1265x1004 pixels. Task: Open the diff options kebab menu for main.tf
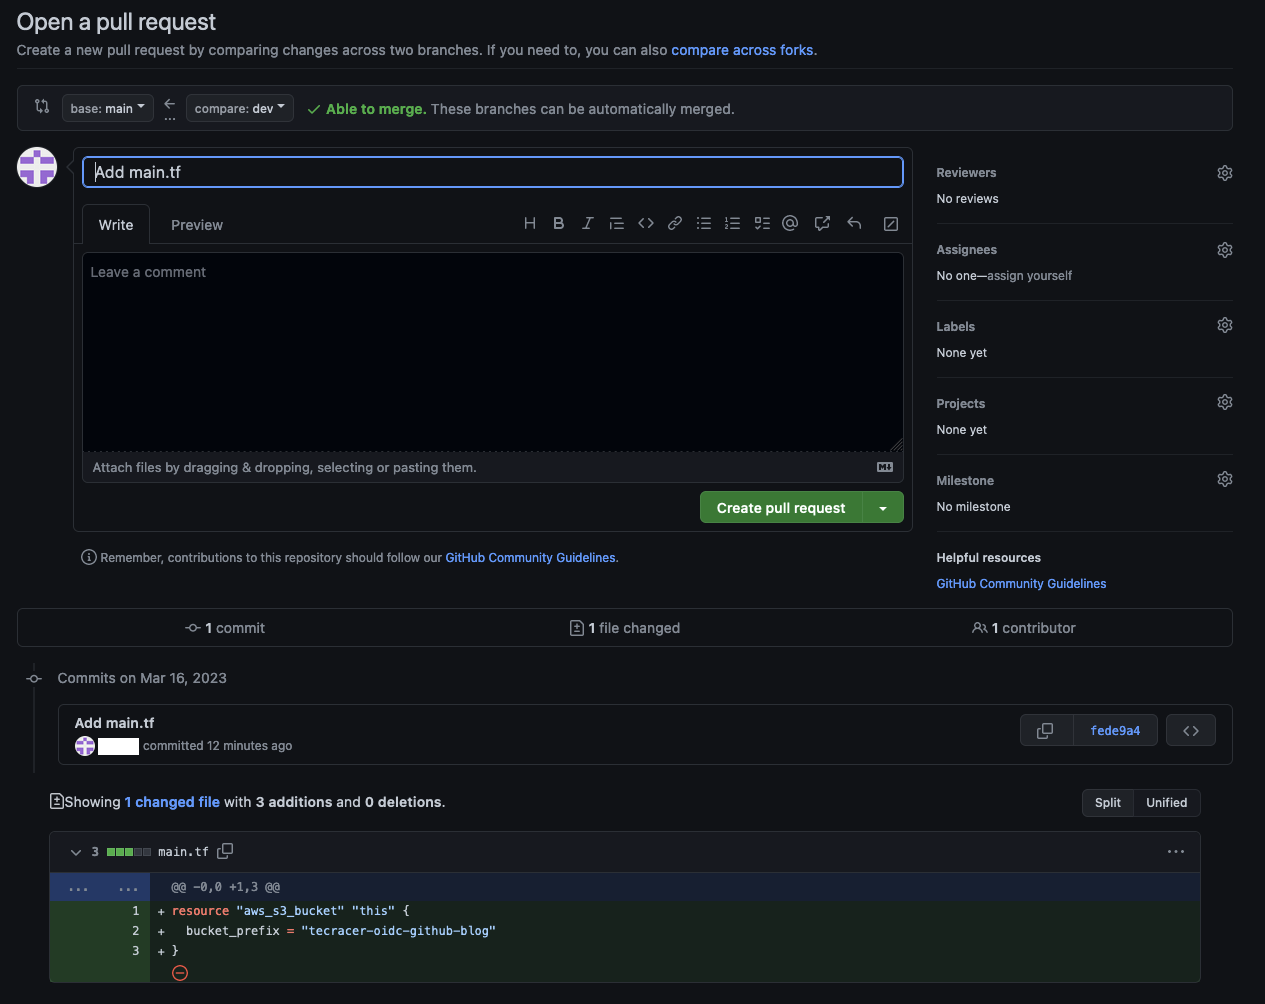click(x=1175, y=851)
